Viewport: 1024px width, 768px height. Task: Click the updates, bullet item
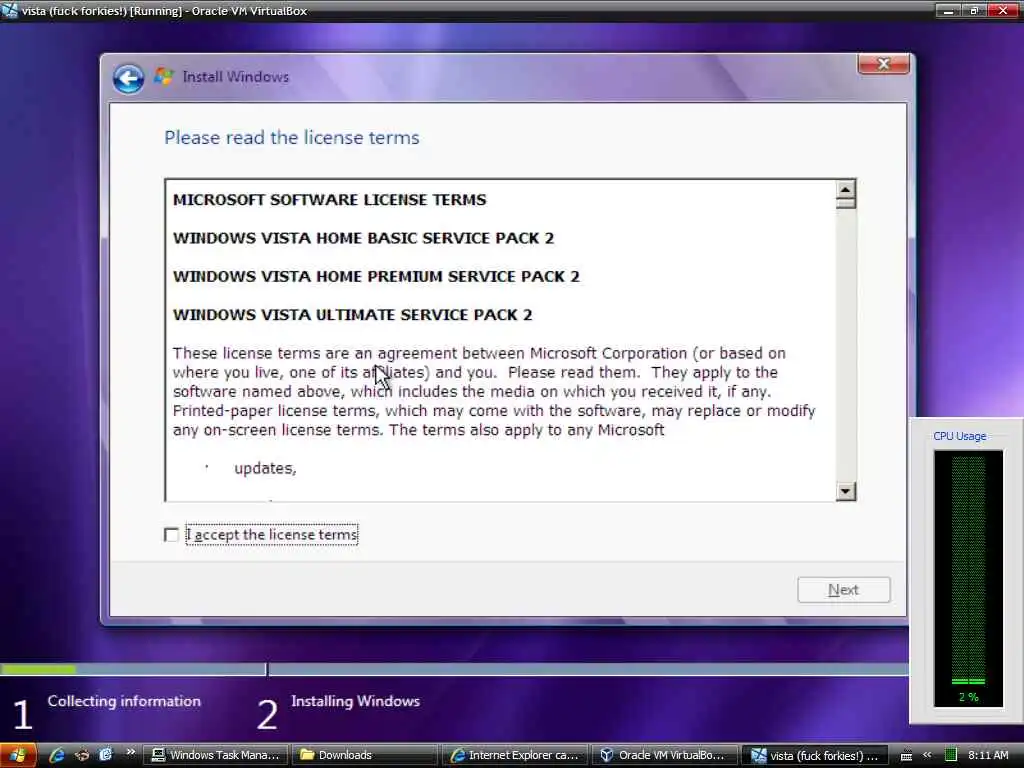pyautogui.click(x=265, y=468)
